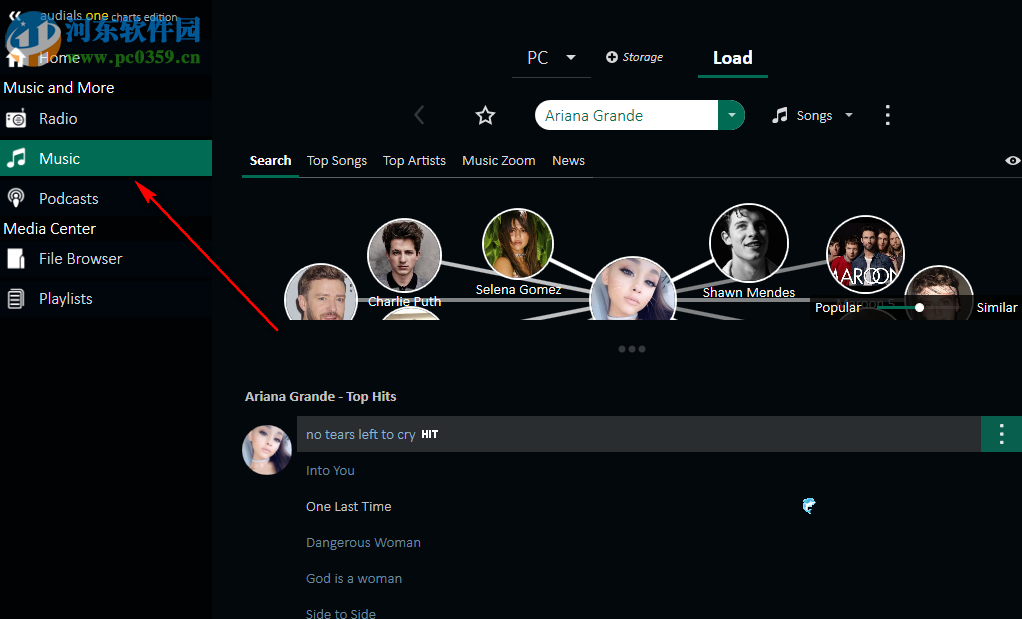Select Shawn Mendes artist bubble
Viewport: 1022px width, 619px height.
point(748,244)
